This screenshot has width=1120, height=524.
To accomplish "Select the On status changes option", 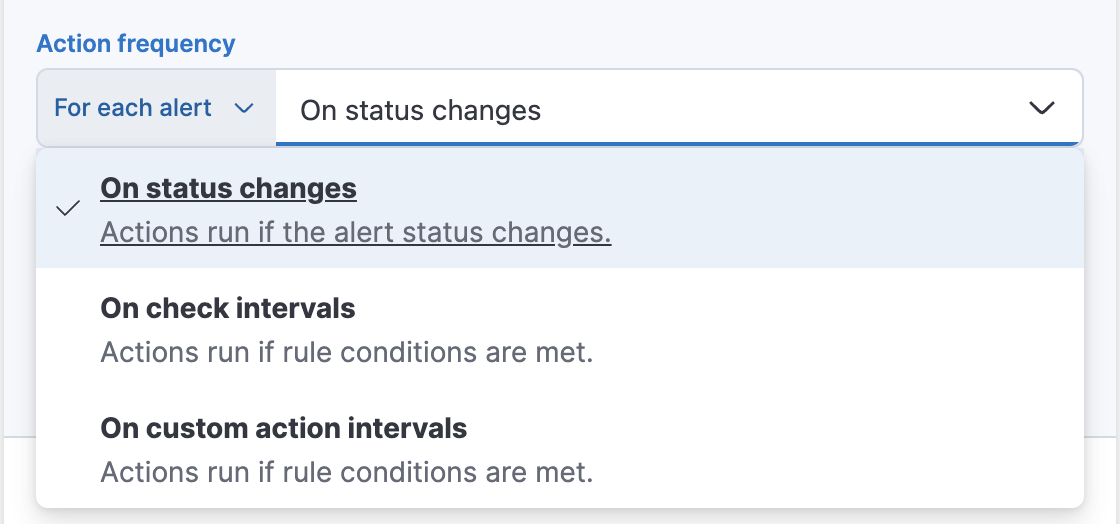I will [560, 210].
